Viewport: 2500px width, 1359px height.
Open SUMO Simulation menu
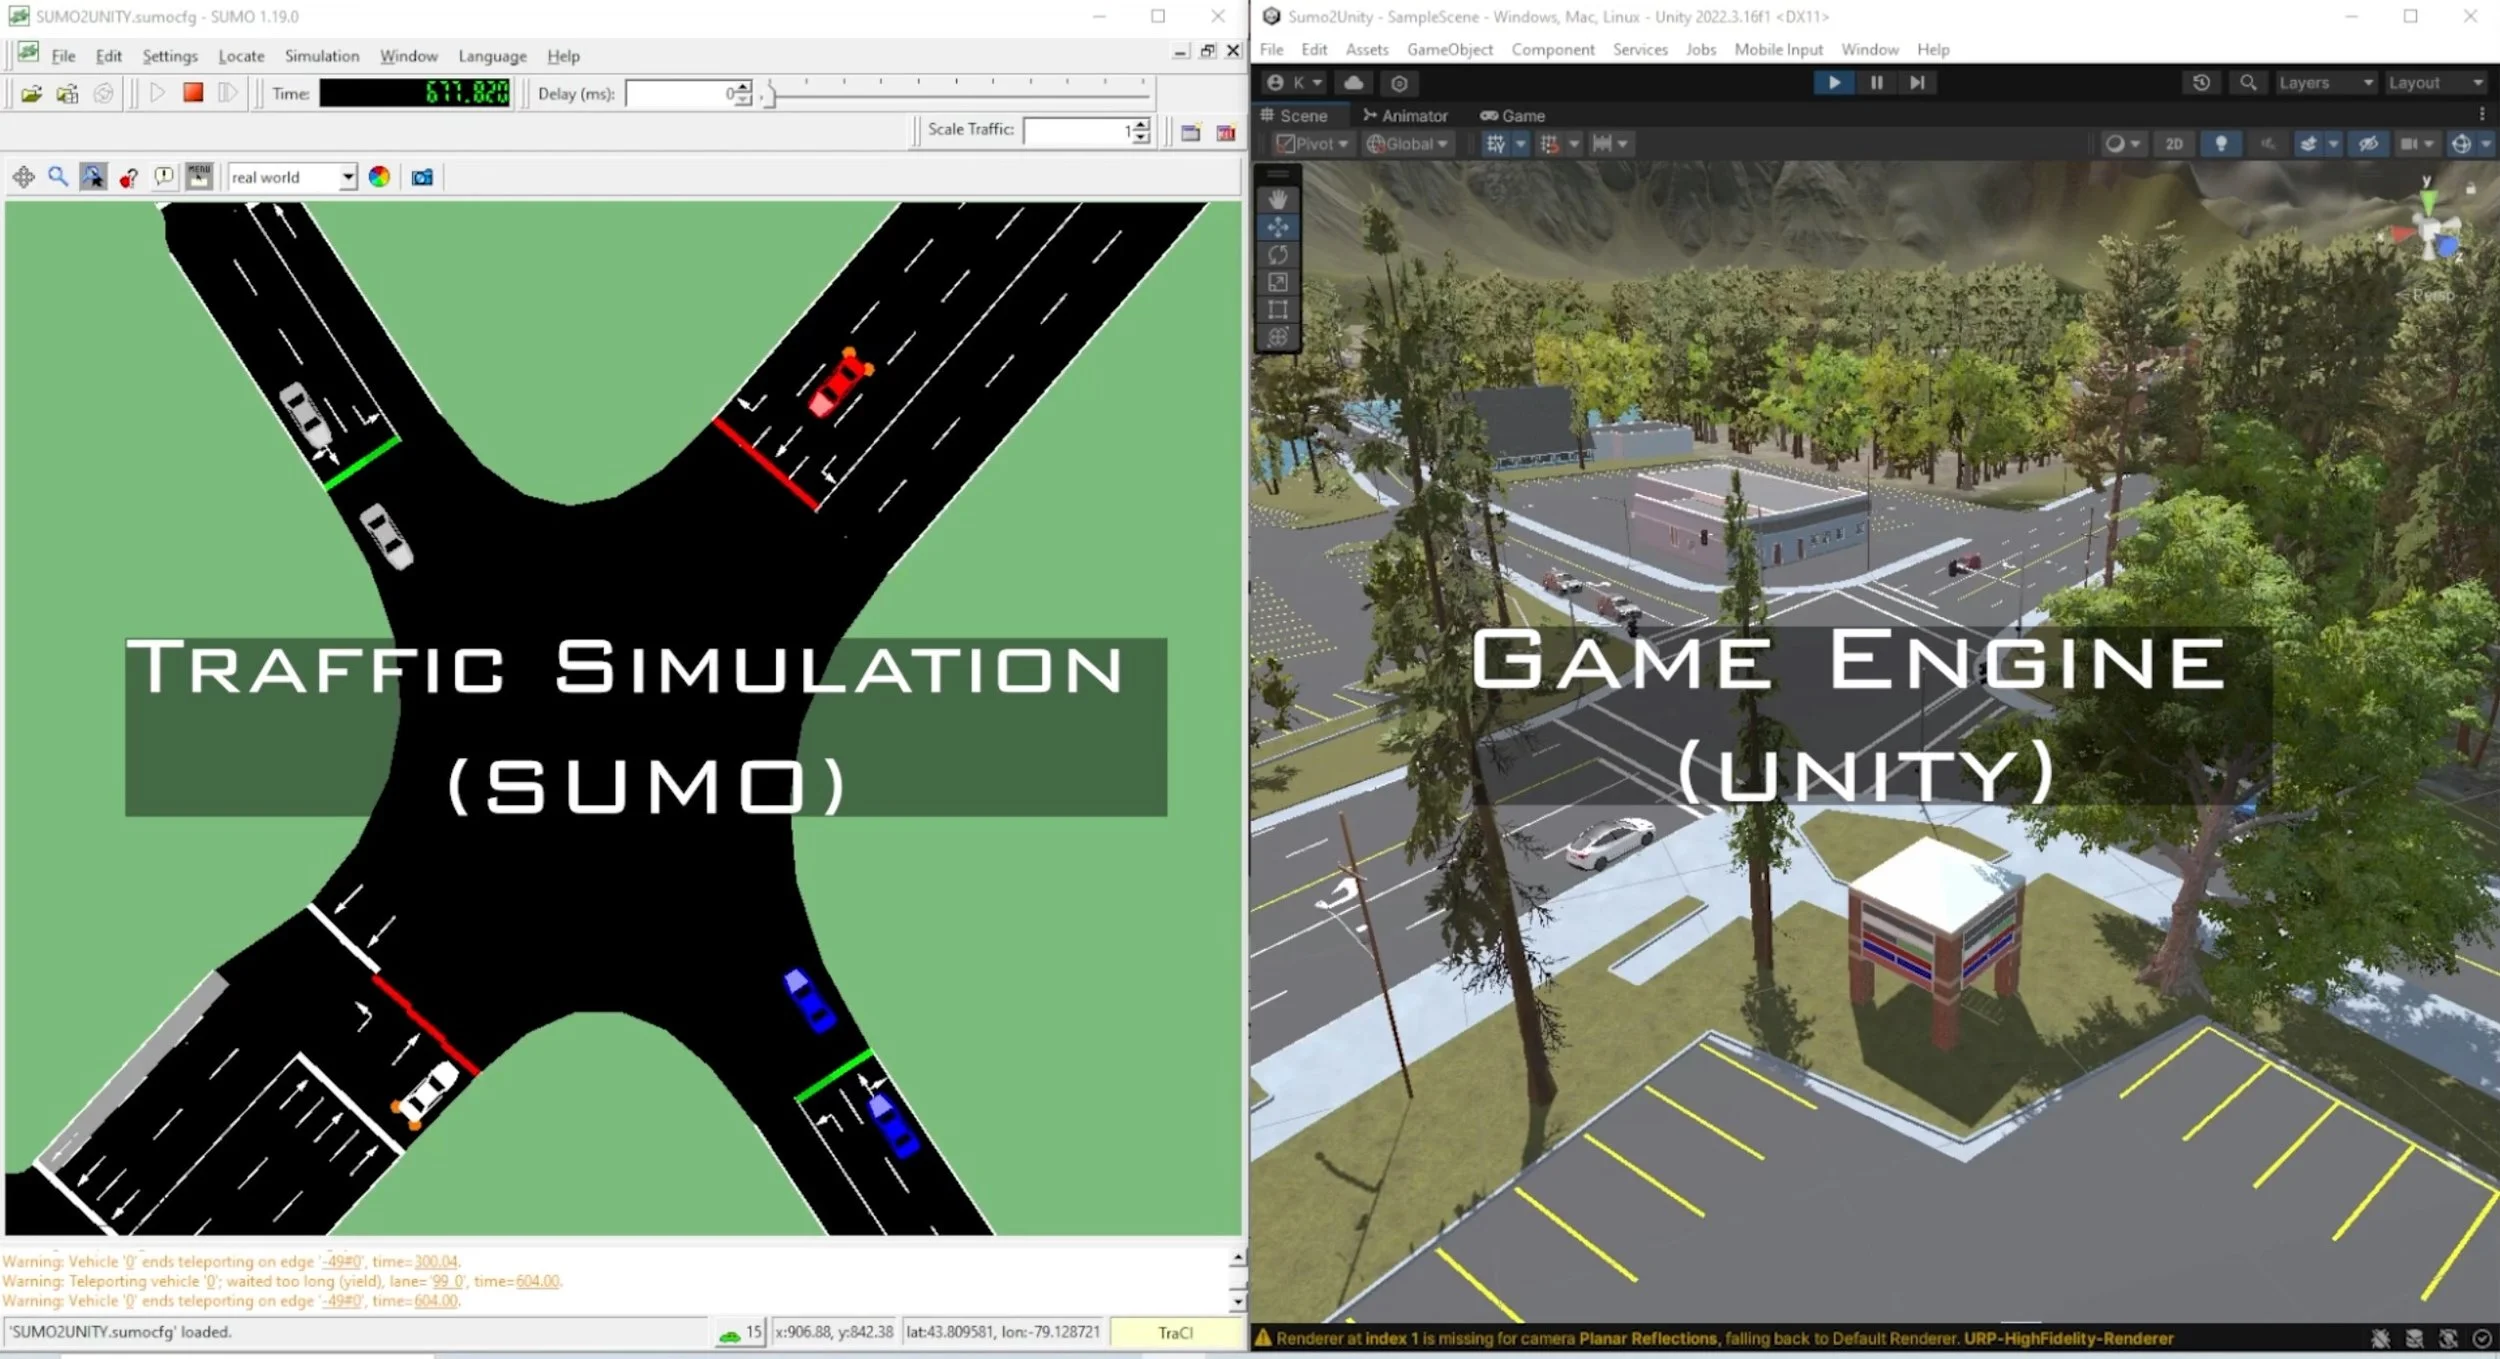321,56
